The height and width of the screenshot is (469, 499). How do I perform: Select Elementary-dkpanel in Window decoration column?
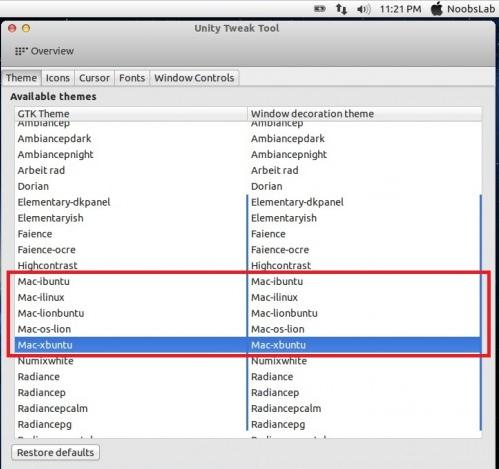pos(364,202)
